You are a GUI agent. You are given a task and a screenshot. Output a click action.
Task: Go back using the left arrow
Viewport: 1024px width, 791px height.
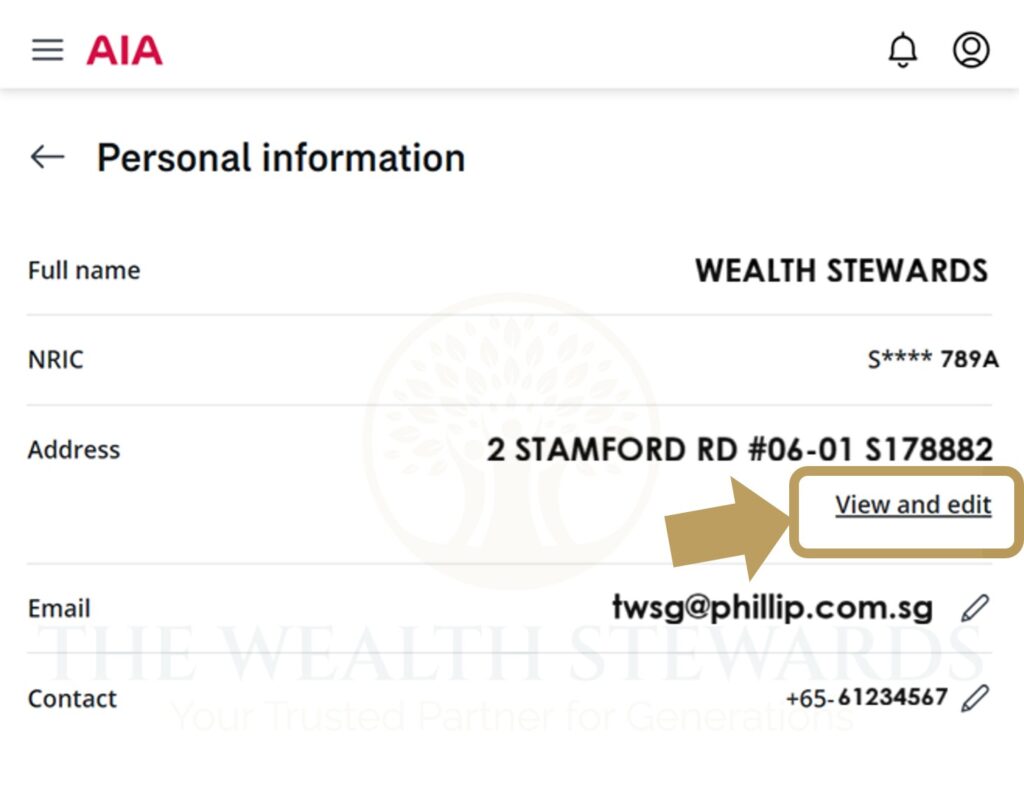pyautogui.click(x=47, y=157)
